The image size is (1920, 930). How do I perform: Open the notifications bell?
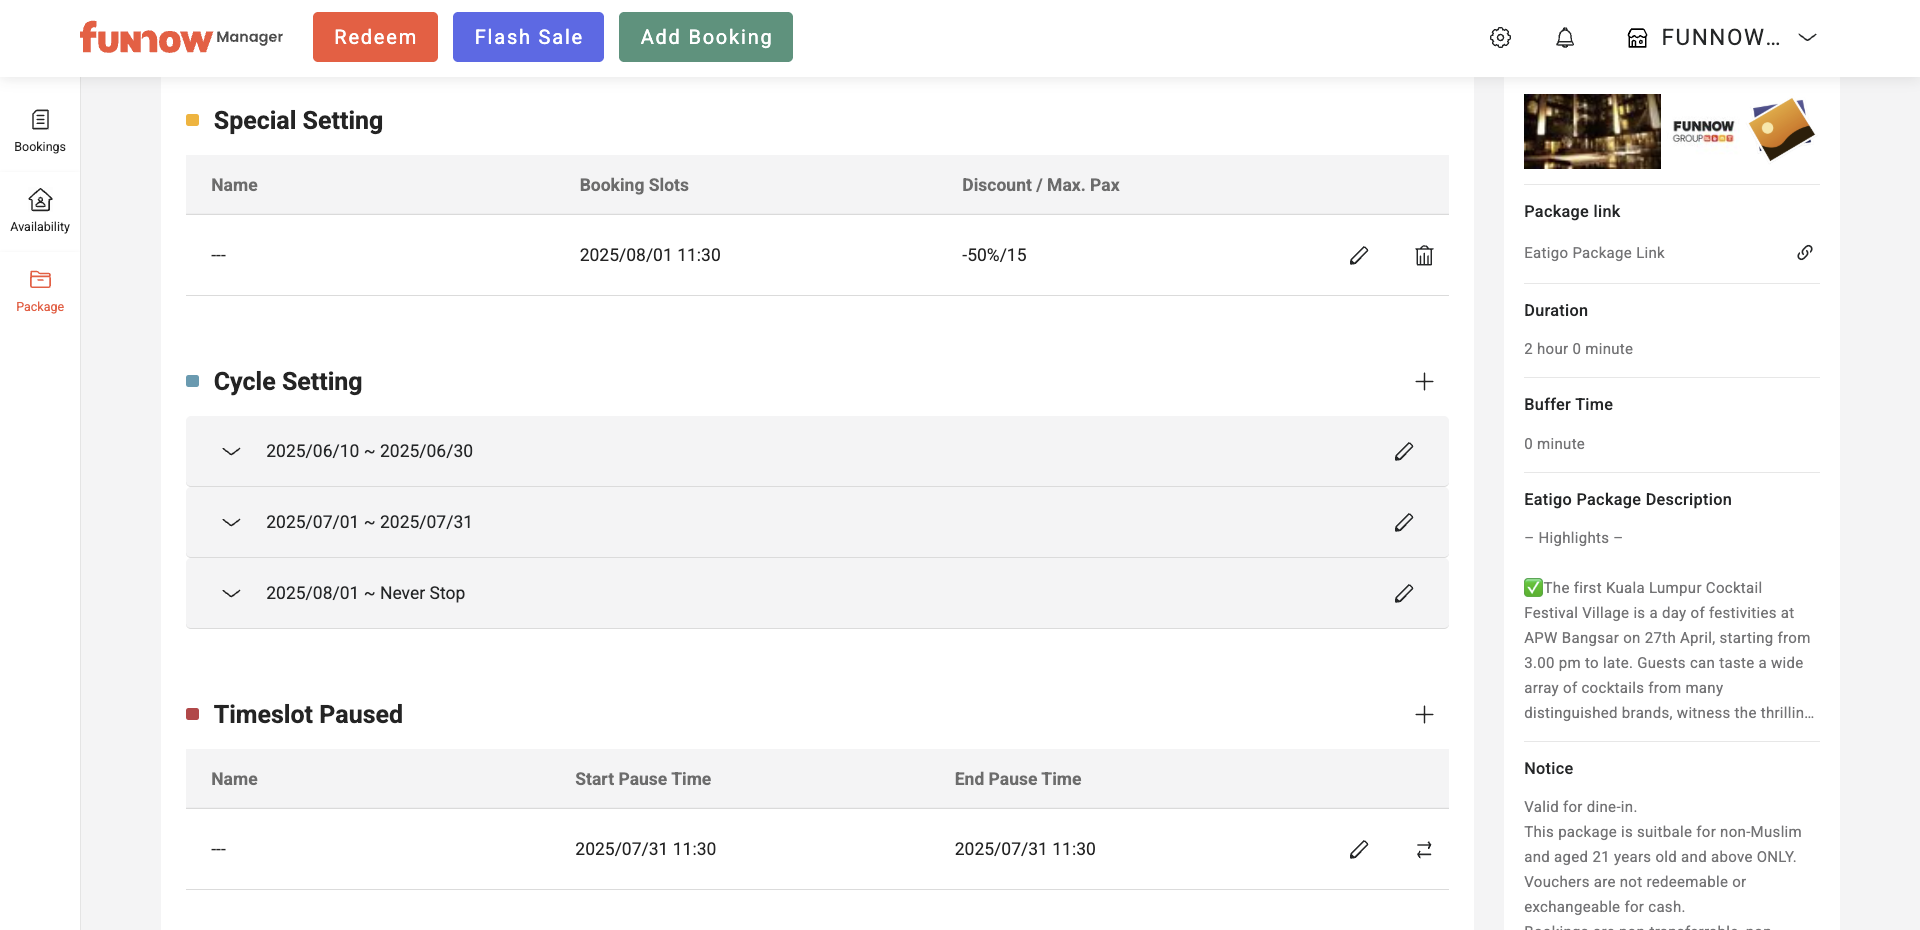coord(1565,38)
